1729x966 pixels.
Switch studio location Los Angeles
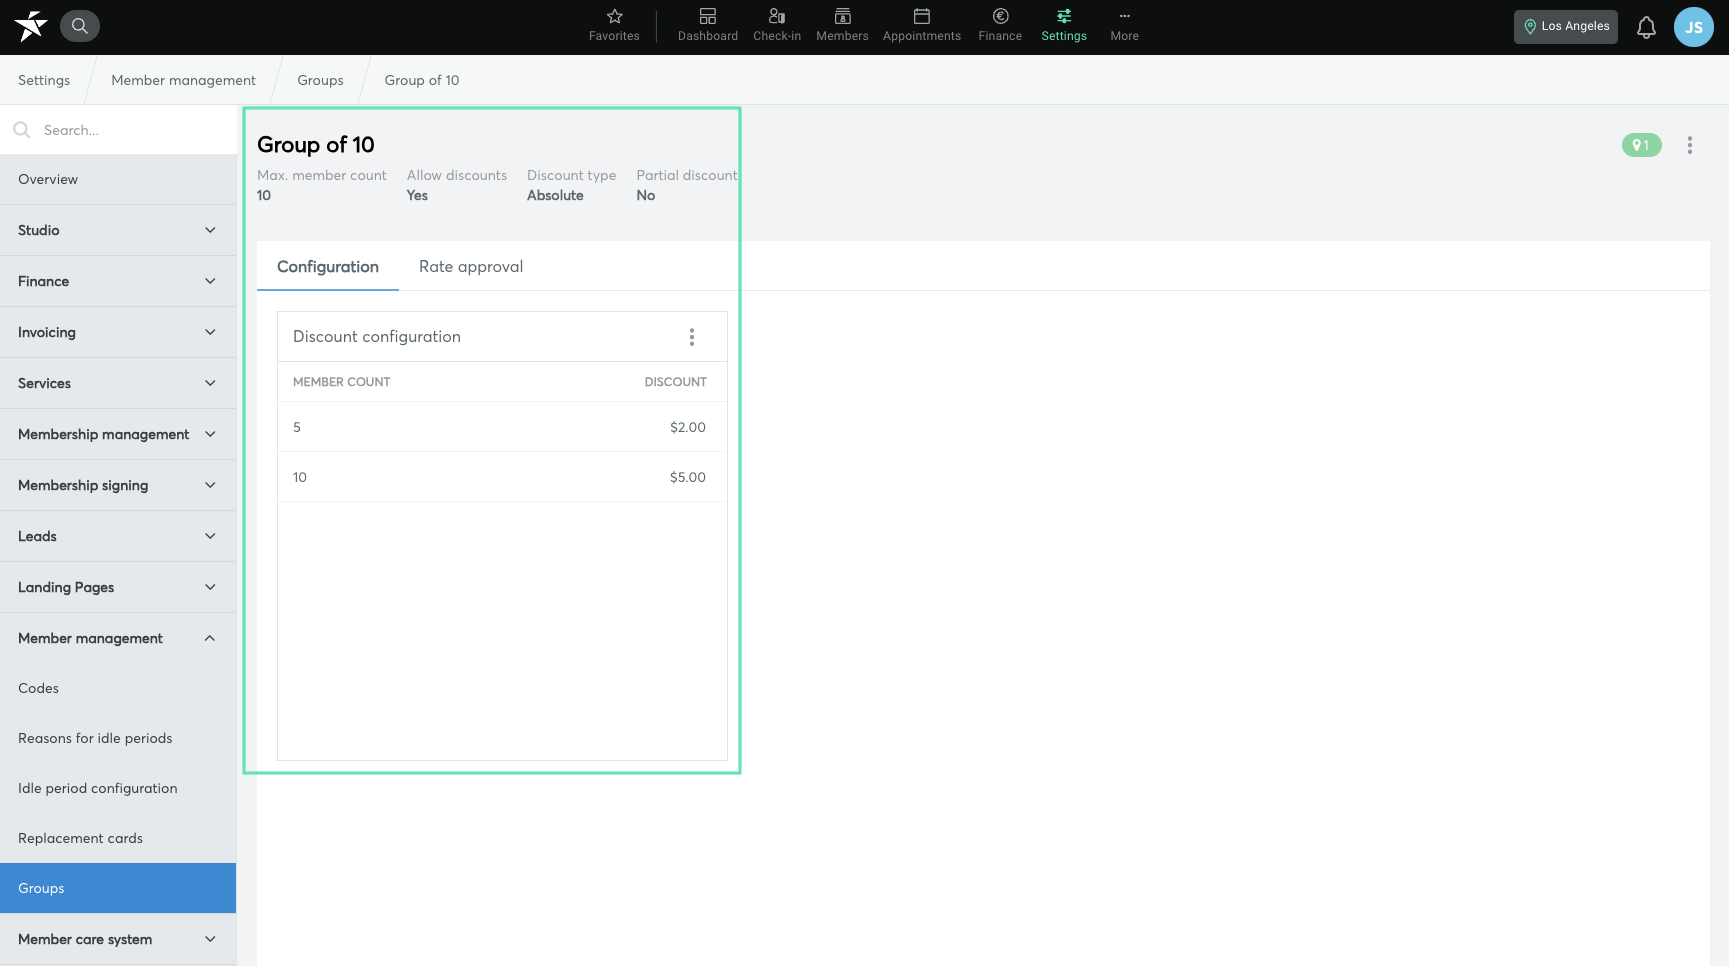1566,27
